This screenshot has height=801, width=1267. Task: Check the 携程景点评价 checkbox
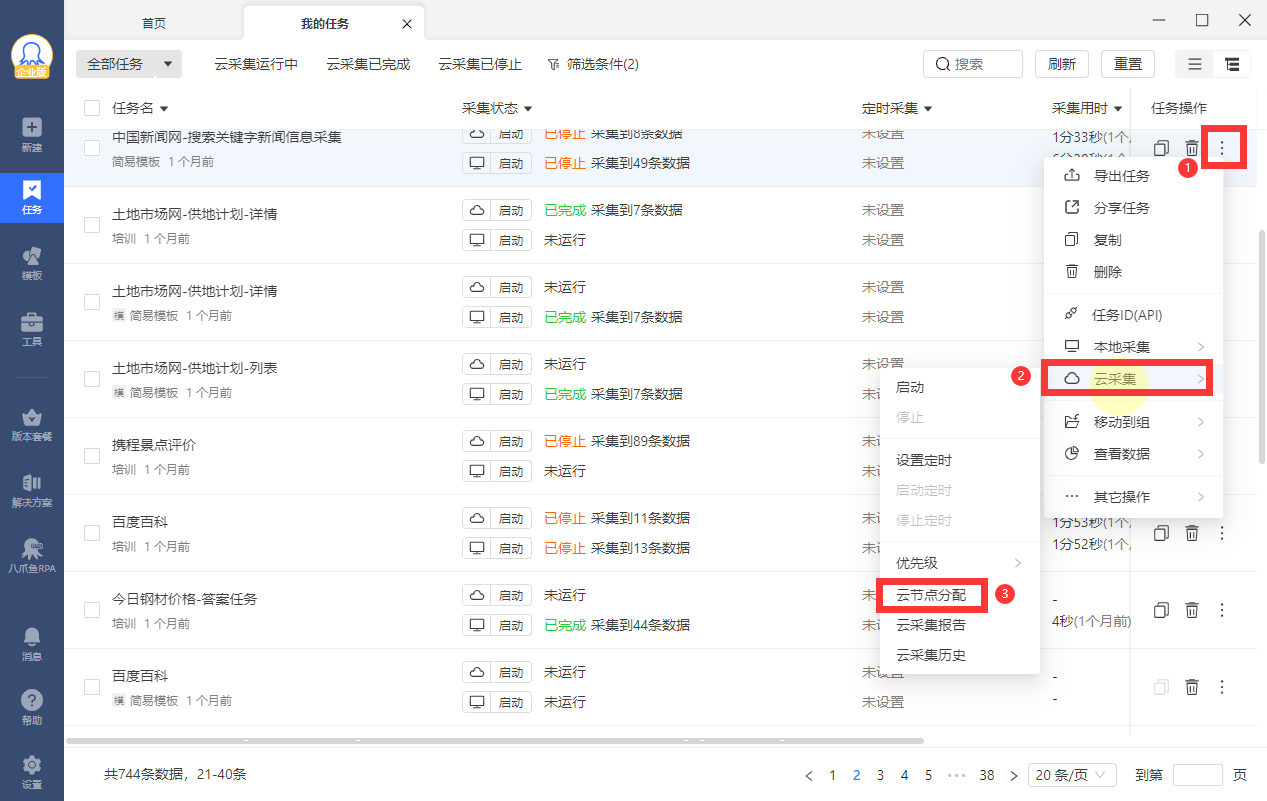[92, 456]
